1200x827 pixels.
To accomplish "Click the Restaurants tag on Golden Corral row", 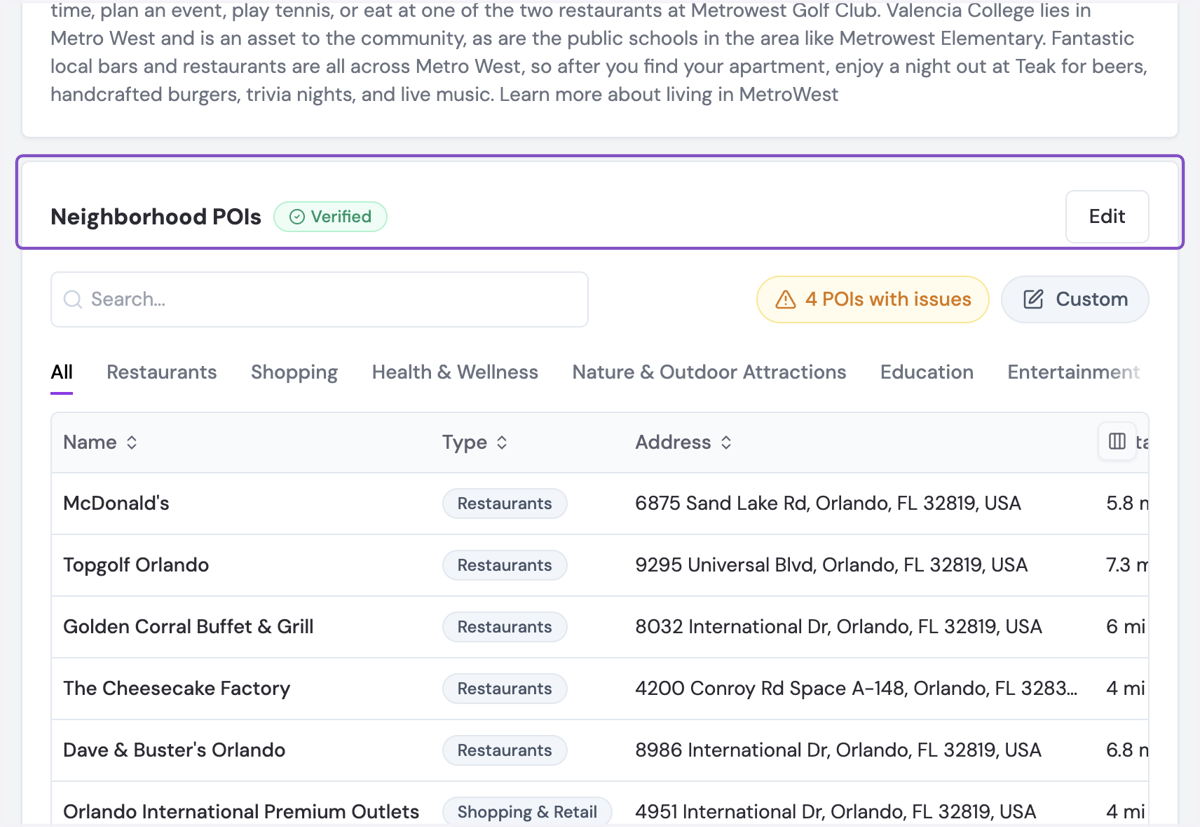I will pyautogui.click(x=505, y=627).
